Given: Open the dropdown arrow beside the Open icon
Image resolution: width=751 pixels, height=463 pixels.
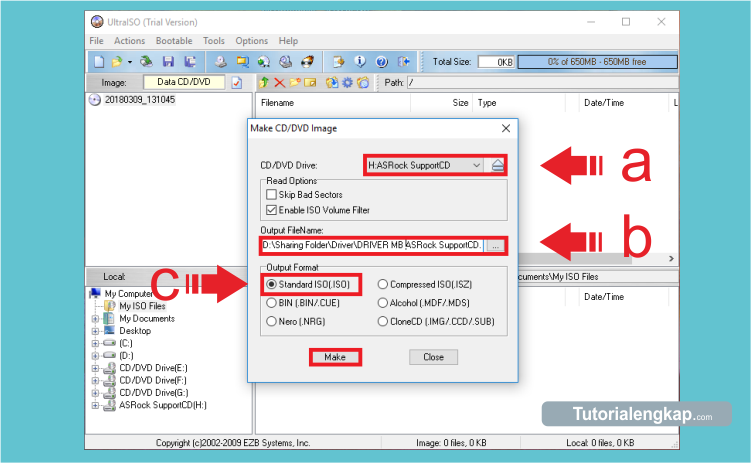Looking at the screenshot, I should coord(130,62).
